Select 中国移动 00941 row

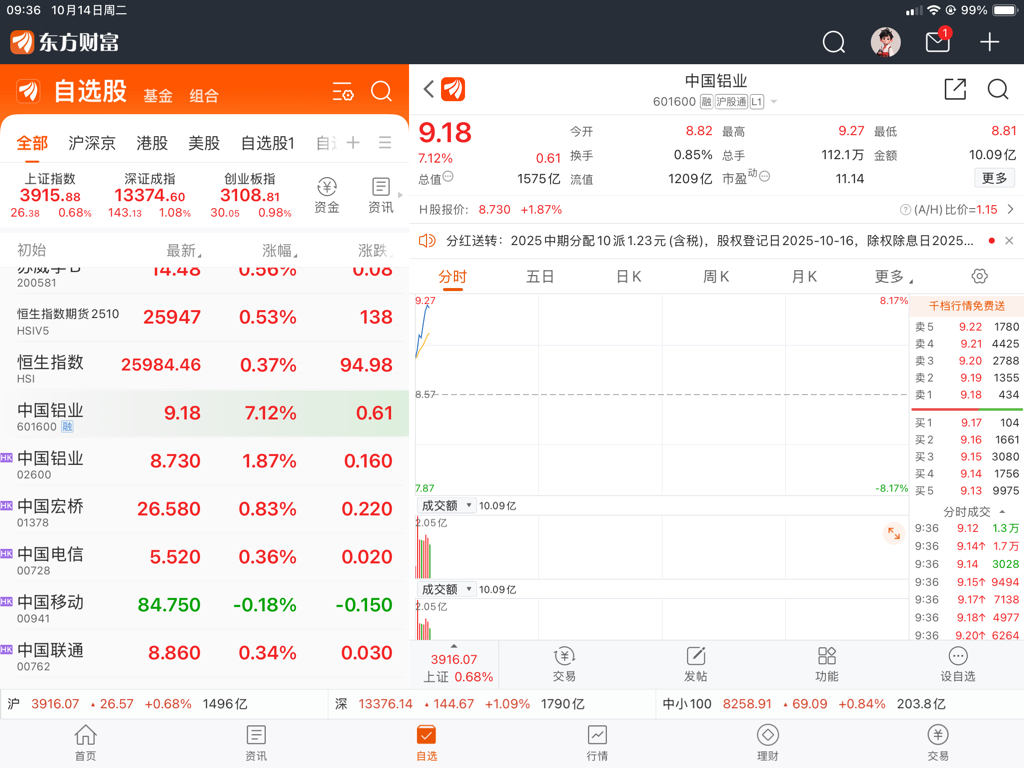coord(204,605)
